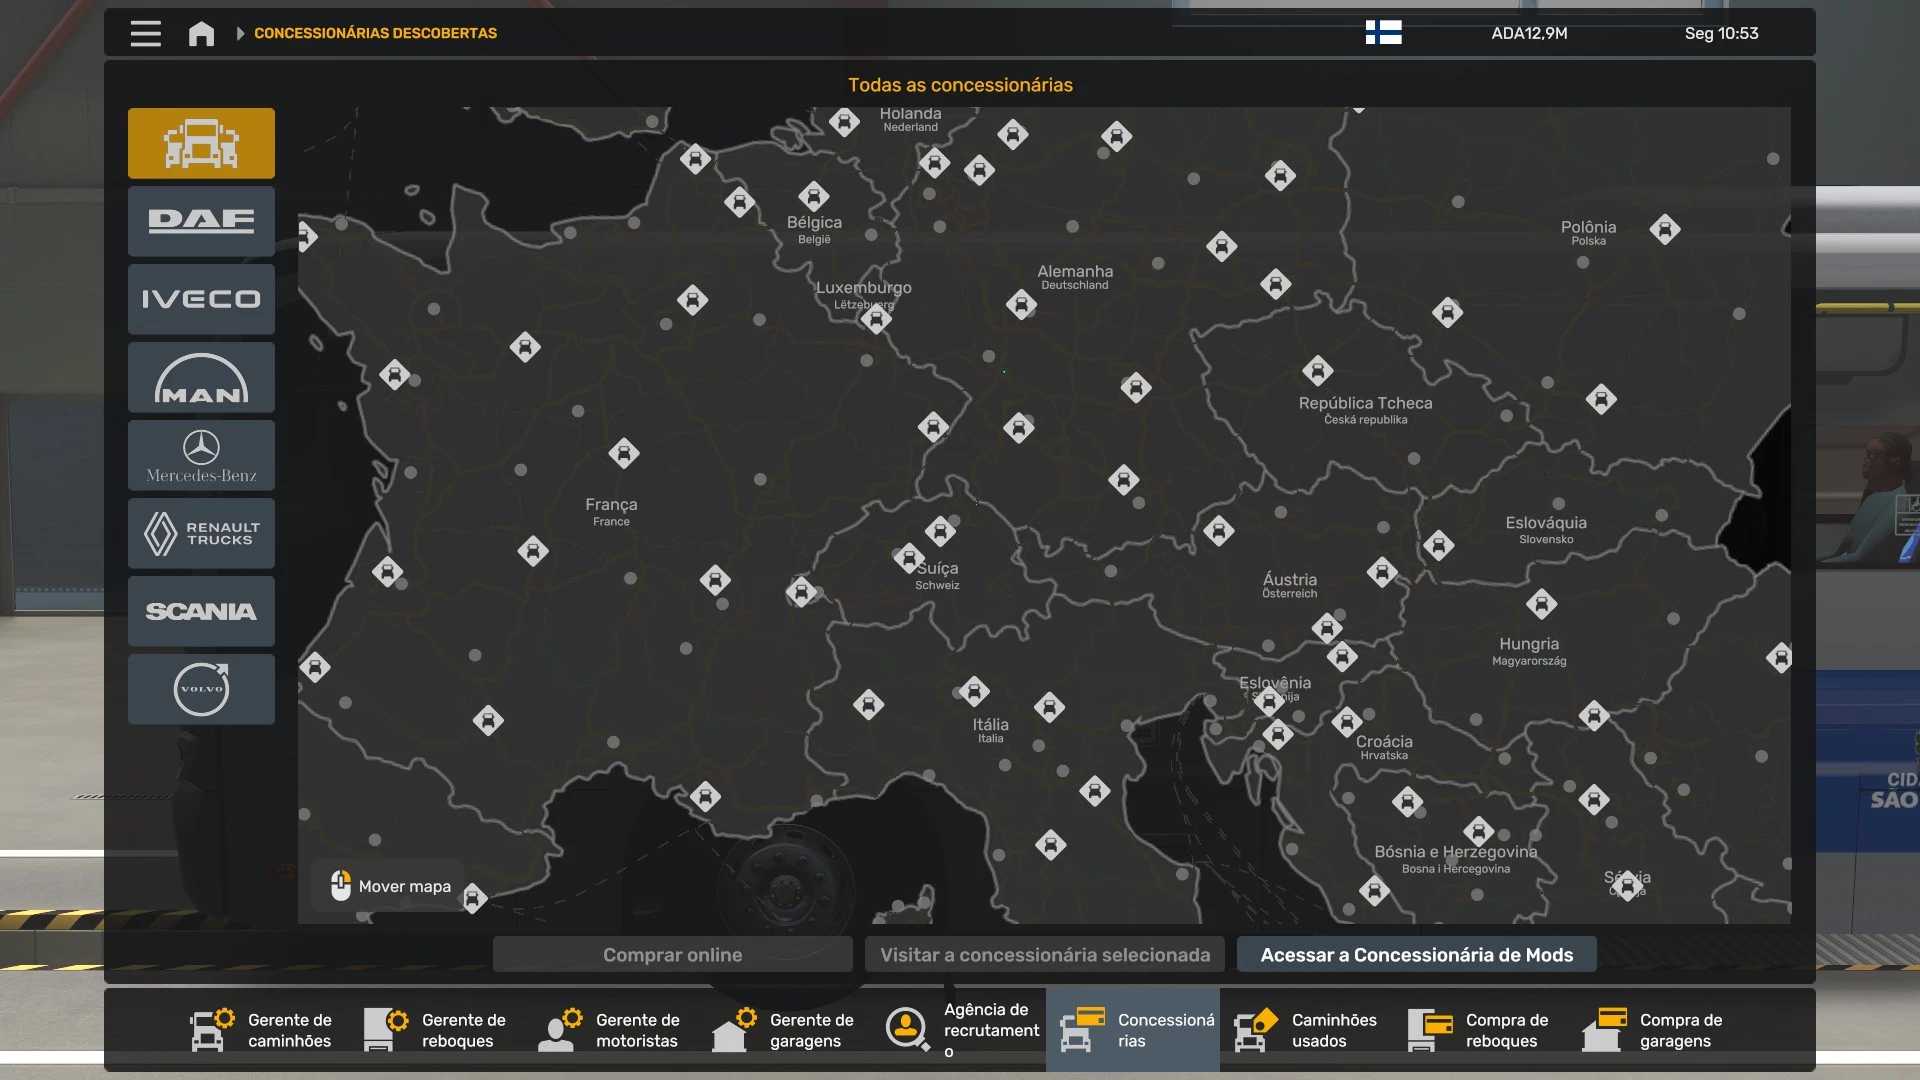The image size is (1920, 1080).
Task: Show only Mercedes-Benz dealerships
Action: tap(201, 455)
